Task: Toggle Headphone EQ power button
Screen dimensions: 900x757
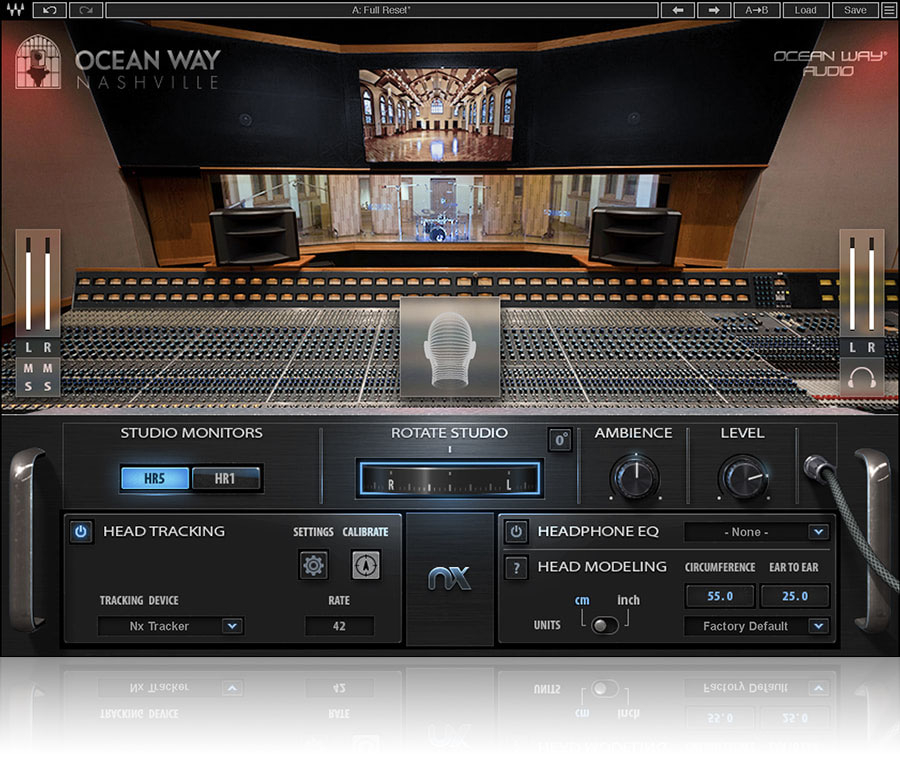Action: coord(516,532)
